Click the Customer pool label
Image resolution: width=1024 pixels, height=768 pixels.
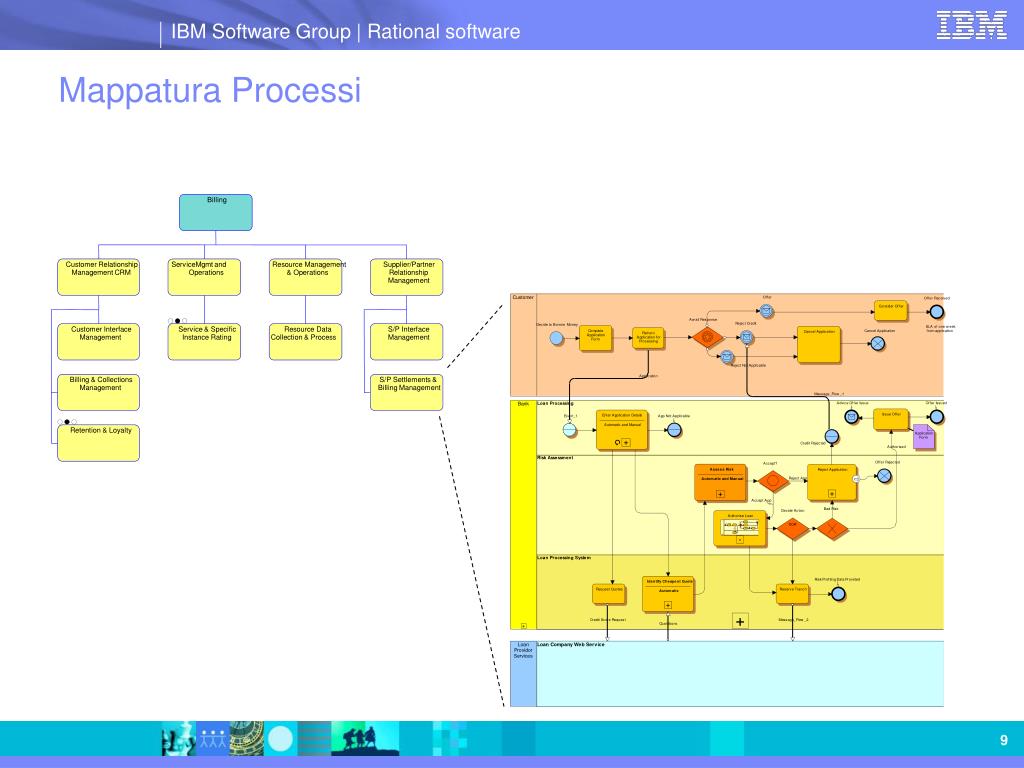[522, 298]
